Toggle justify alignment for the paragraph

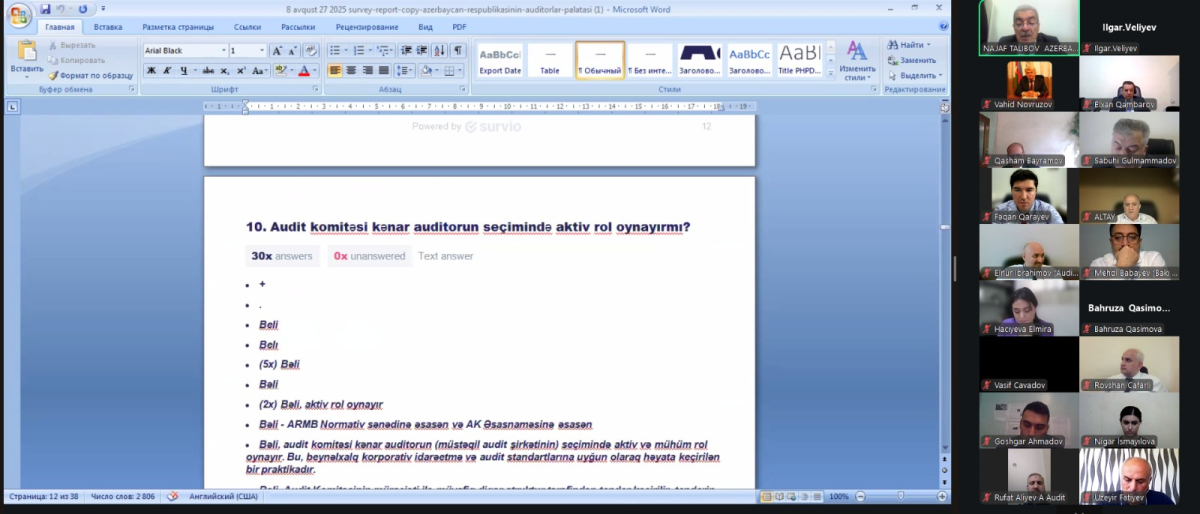click(x=383, y=71)
